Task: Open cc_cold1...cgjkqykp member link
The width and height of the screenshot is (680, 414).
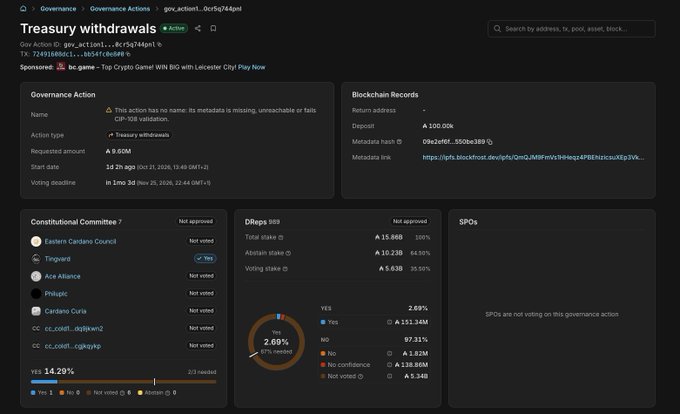Action: [x=72, y=346]
